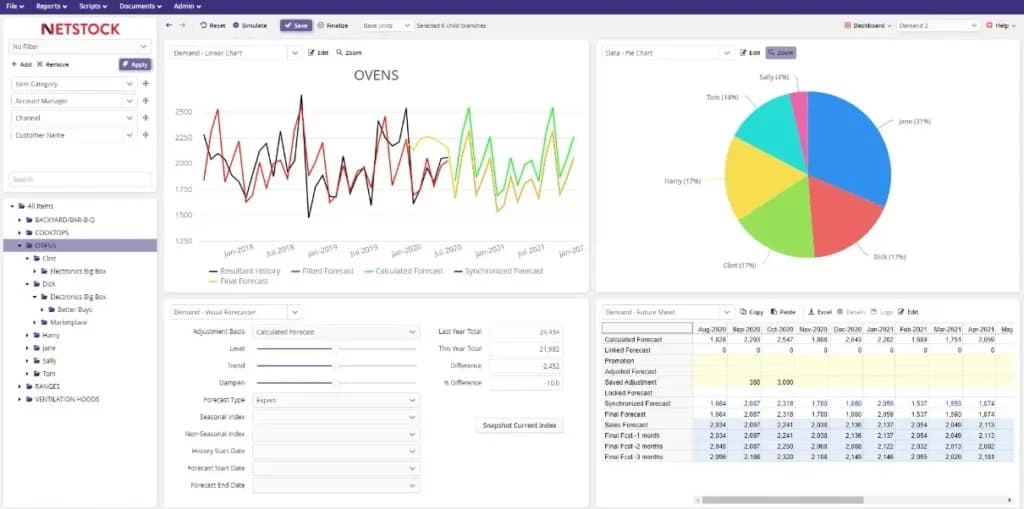The width and height of the screenshot is (1024, 509).
Task: Click Zoom above the OVENS line chart
Action: coord(349,53)
